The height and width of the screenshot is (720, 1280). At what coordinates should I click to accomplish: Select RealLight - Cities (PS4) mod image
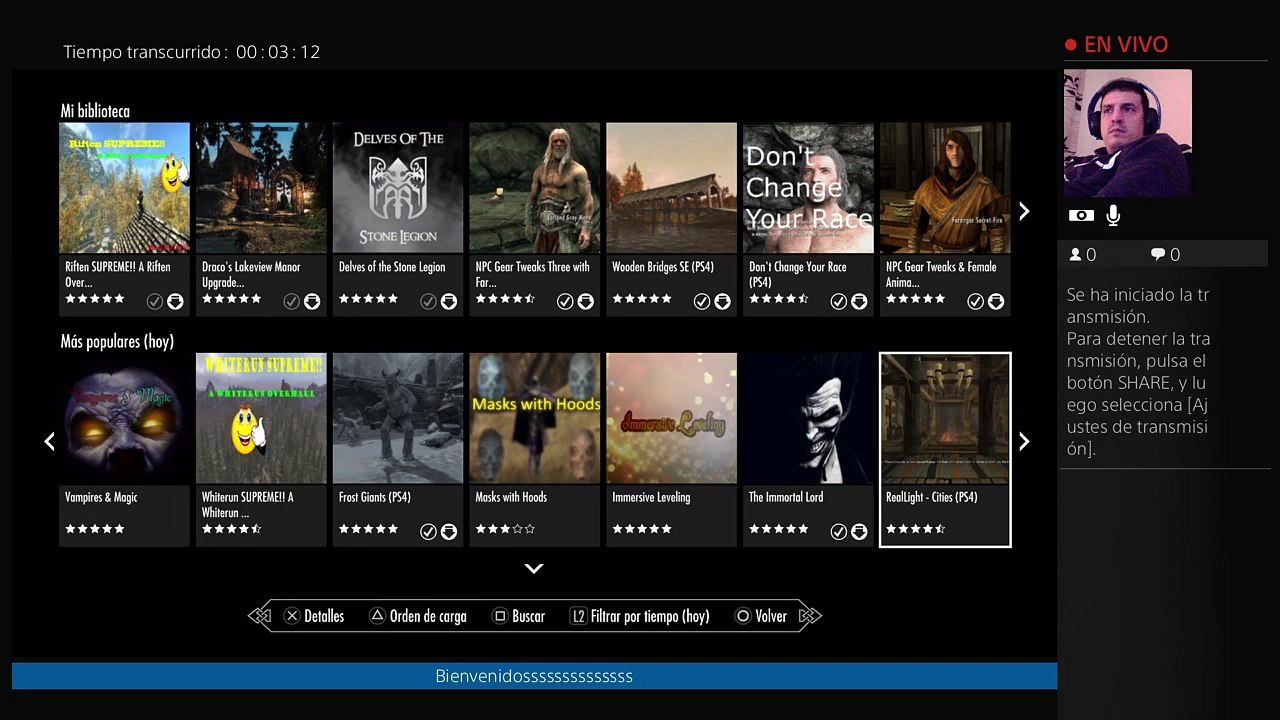pyautogui.click(x=945, y=418)
